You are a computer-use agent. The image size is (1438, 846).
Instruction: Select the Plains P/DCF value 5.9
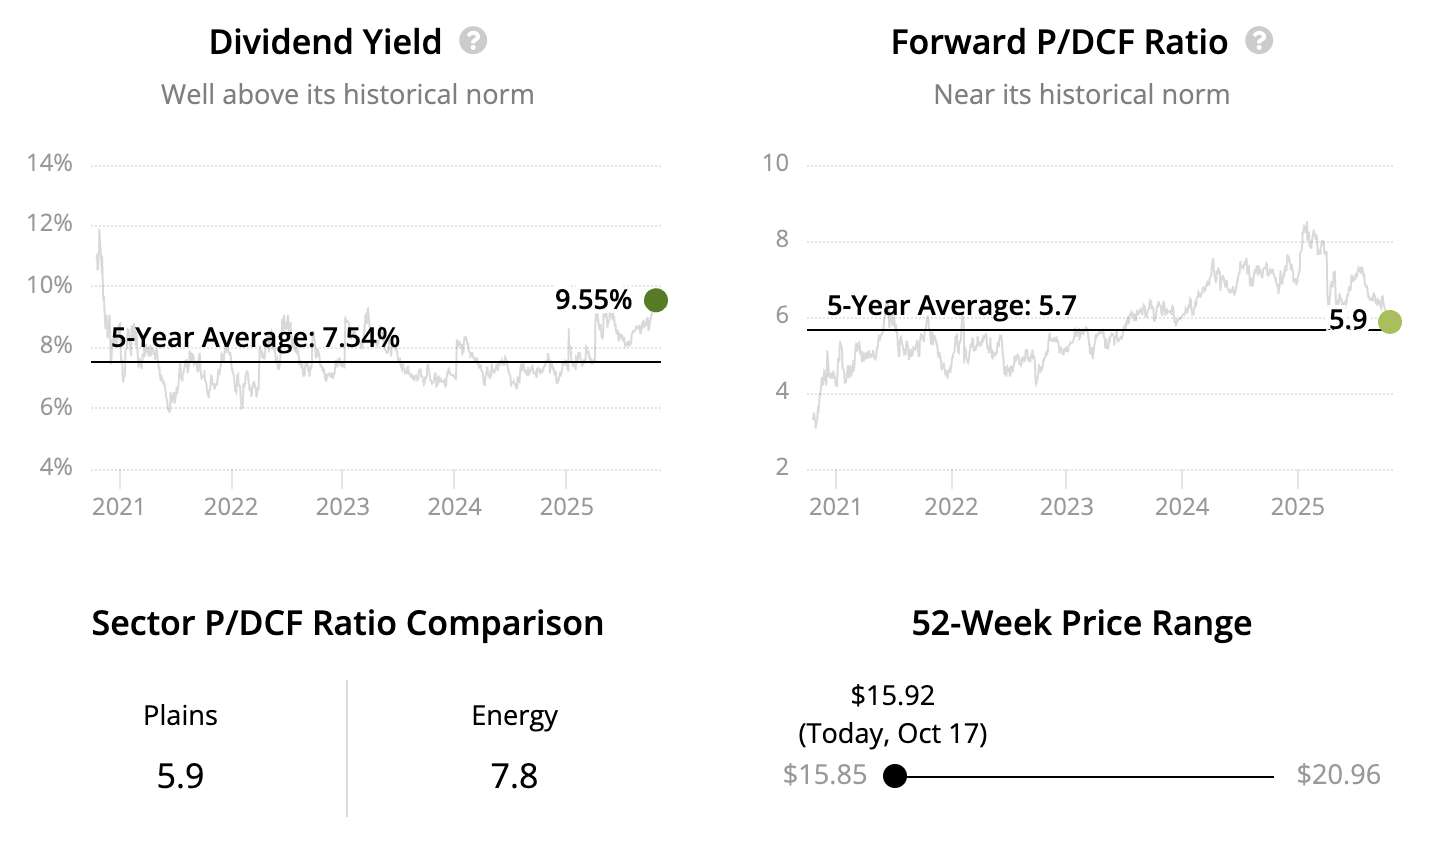pos(180,776)
